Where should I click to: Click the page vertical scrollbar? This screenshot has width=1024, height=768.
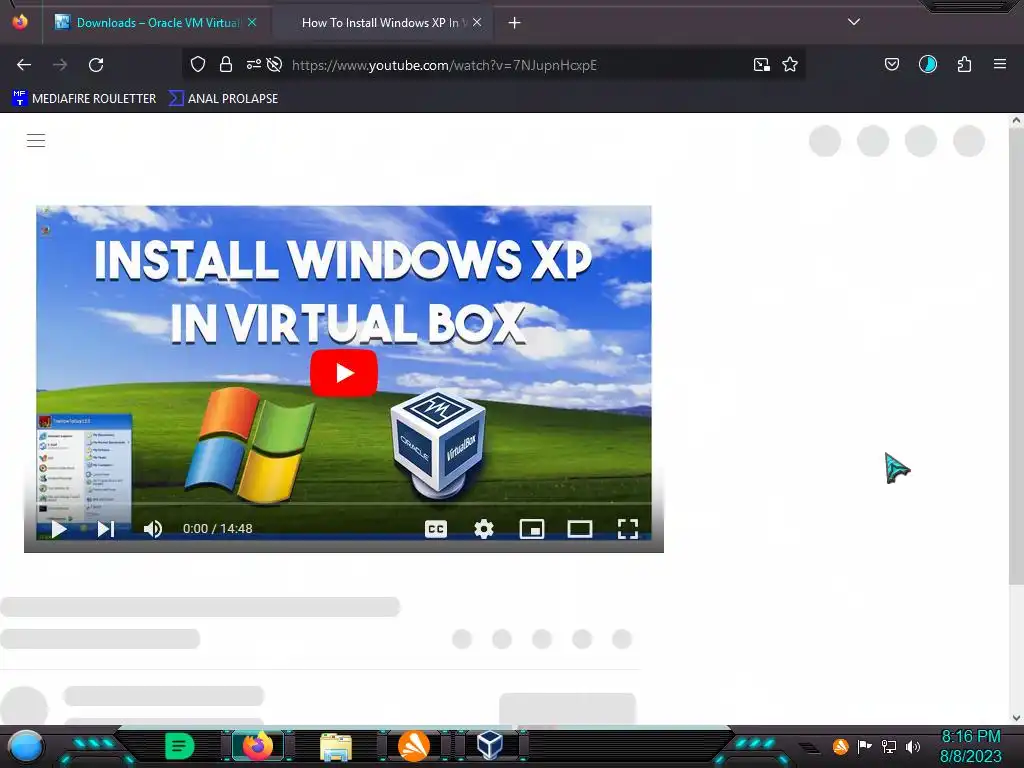click(x=1016, y=356)
